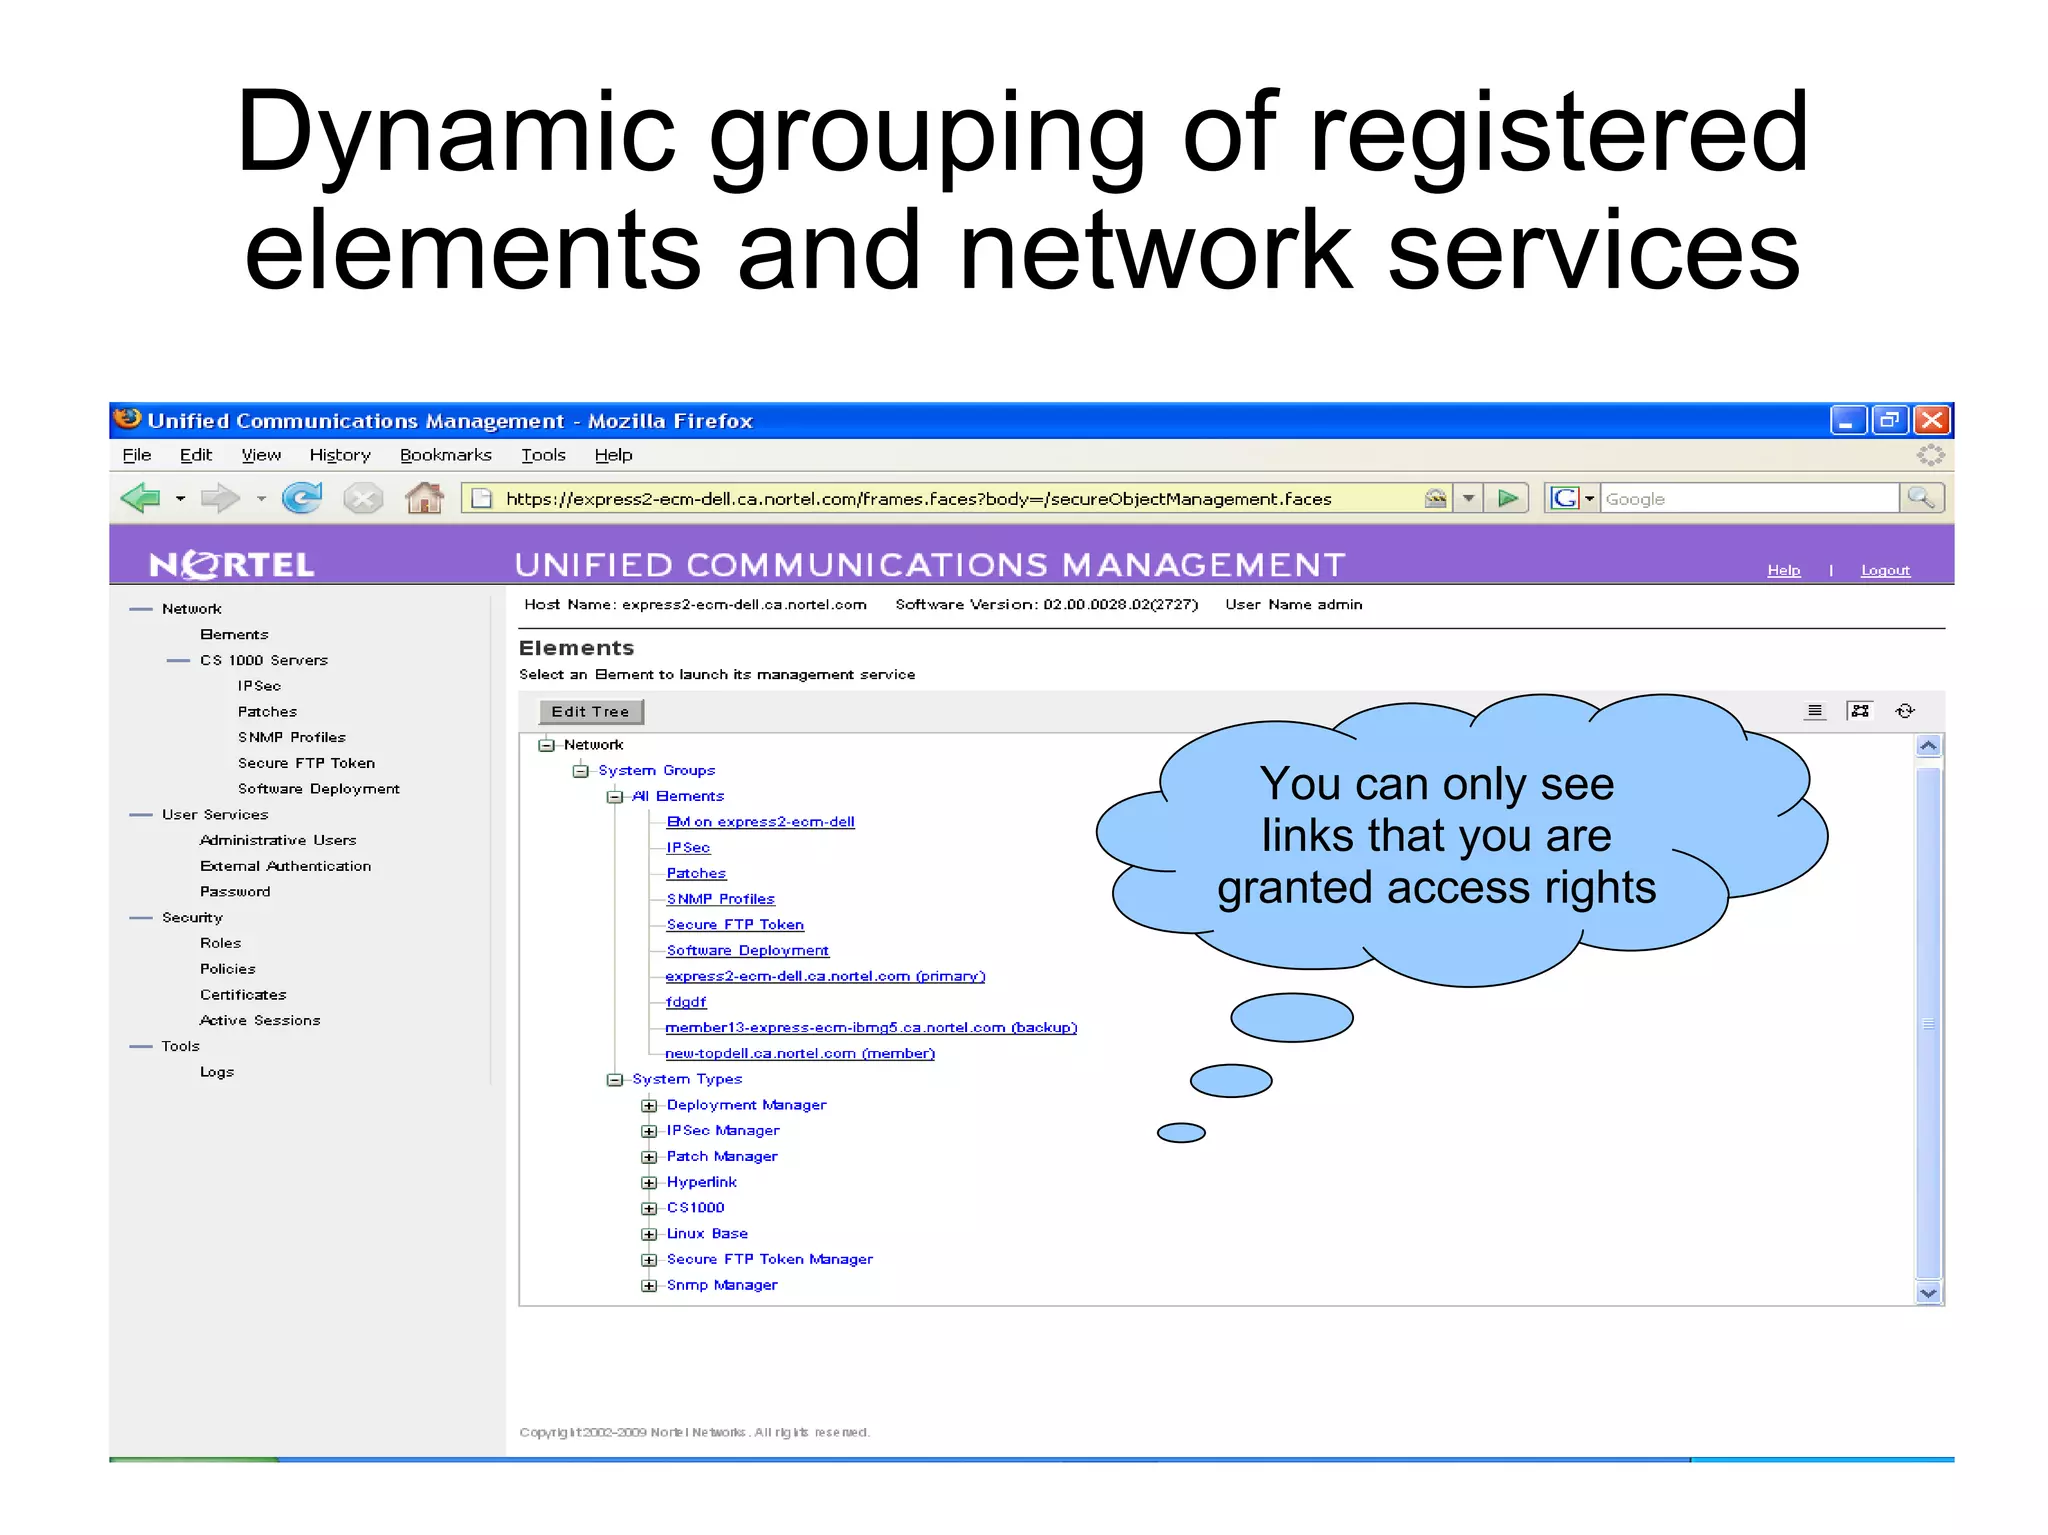Open the Google search engine dropdown
2048x1535 pixels.
(1589, 498)
